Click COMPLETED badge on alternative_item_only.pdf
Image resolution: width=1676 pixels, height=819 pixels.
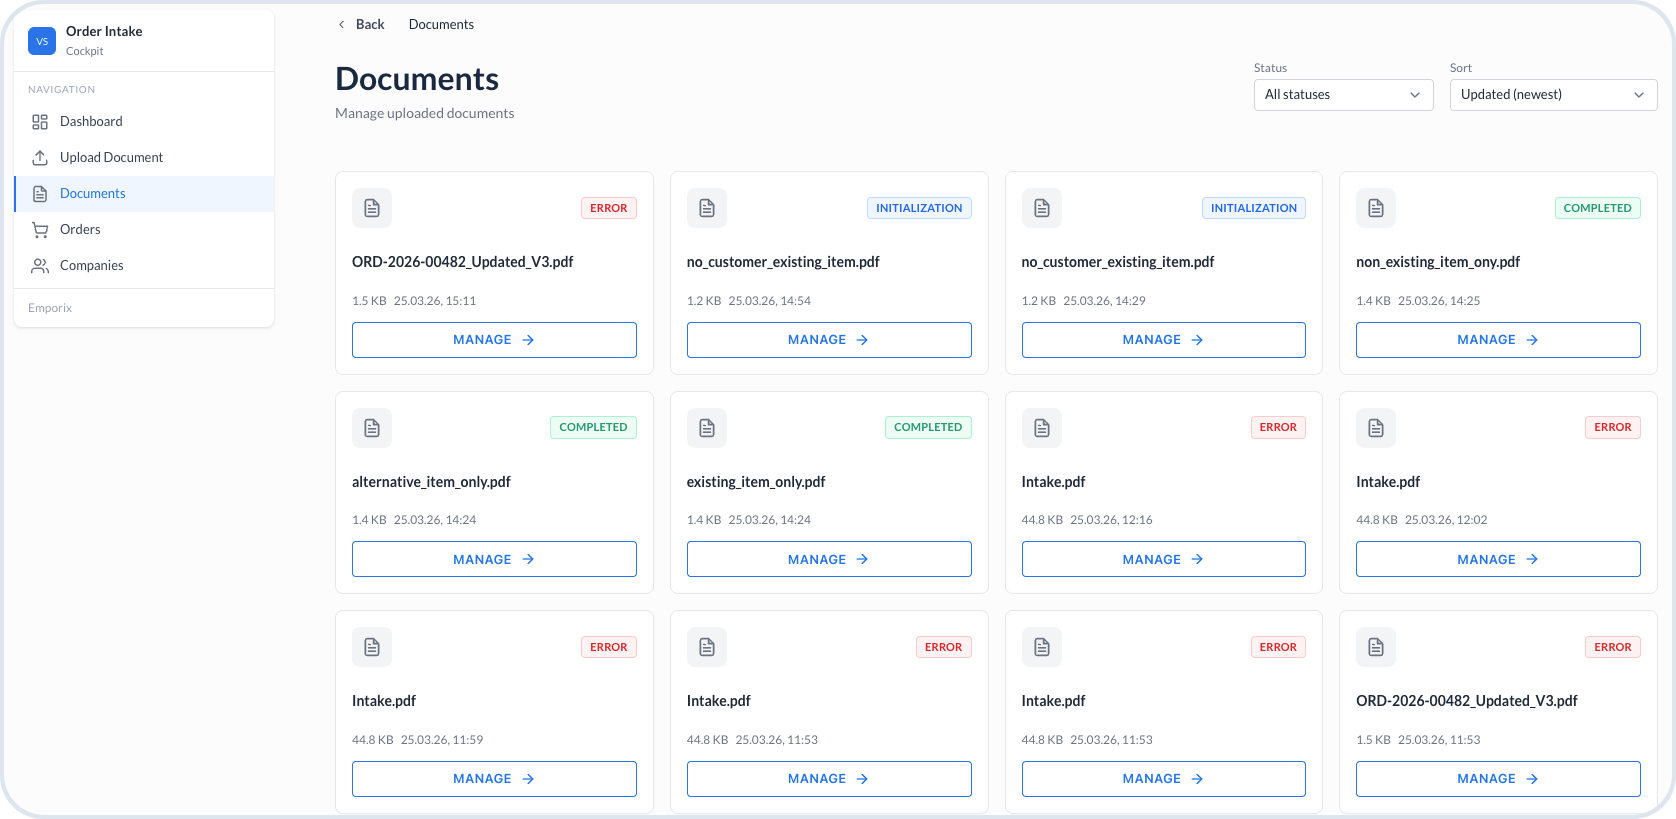tap(593, 427)
